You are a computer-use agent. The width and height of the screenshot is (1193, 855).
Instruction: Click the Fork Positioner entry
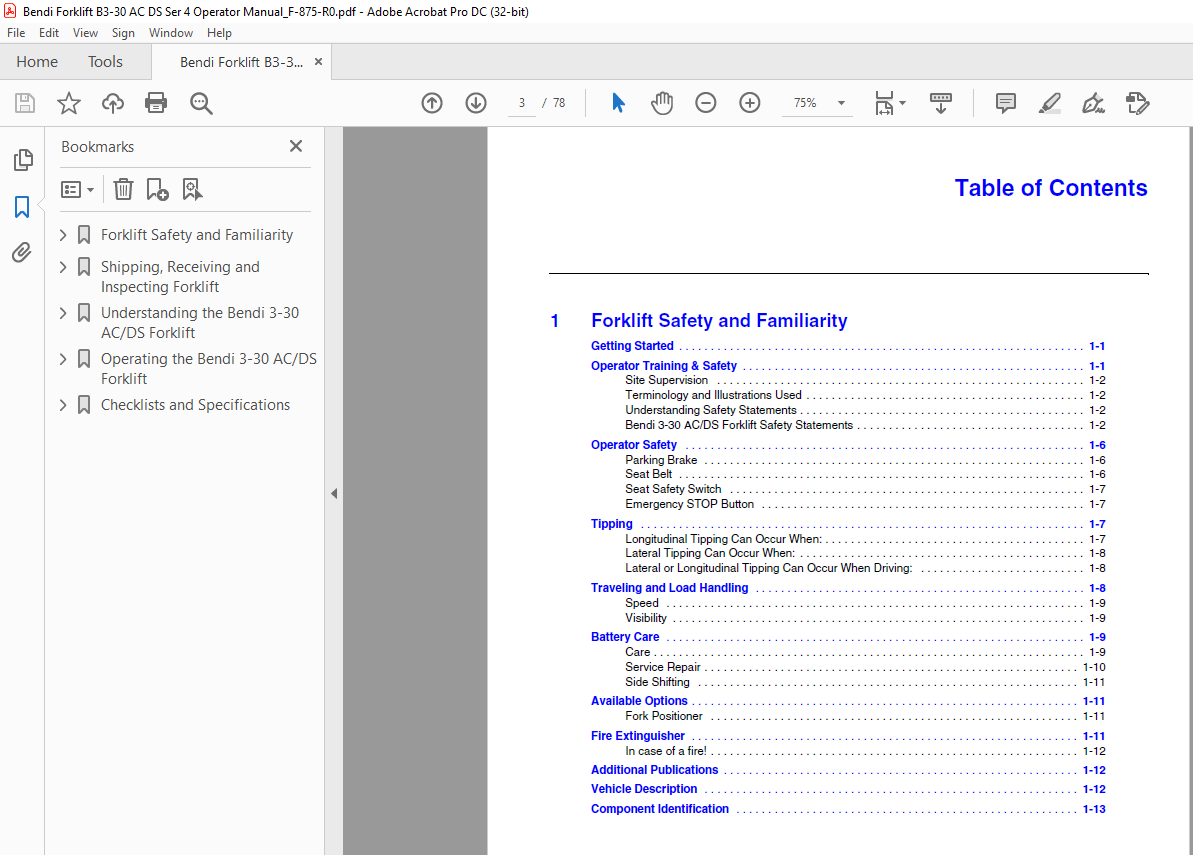click(x=663, y=717)
